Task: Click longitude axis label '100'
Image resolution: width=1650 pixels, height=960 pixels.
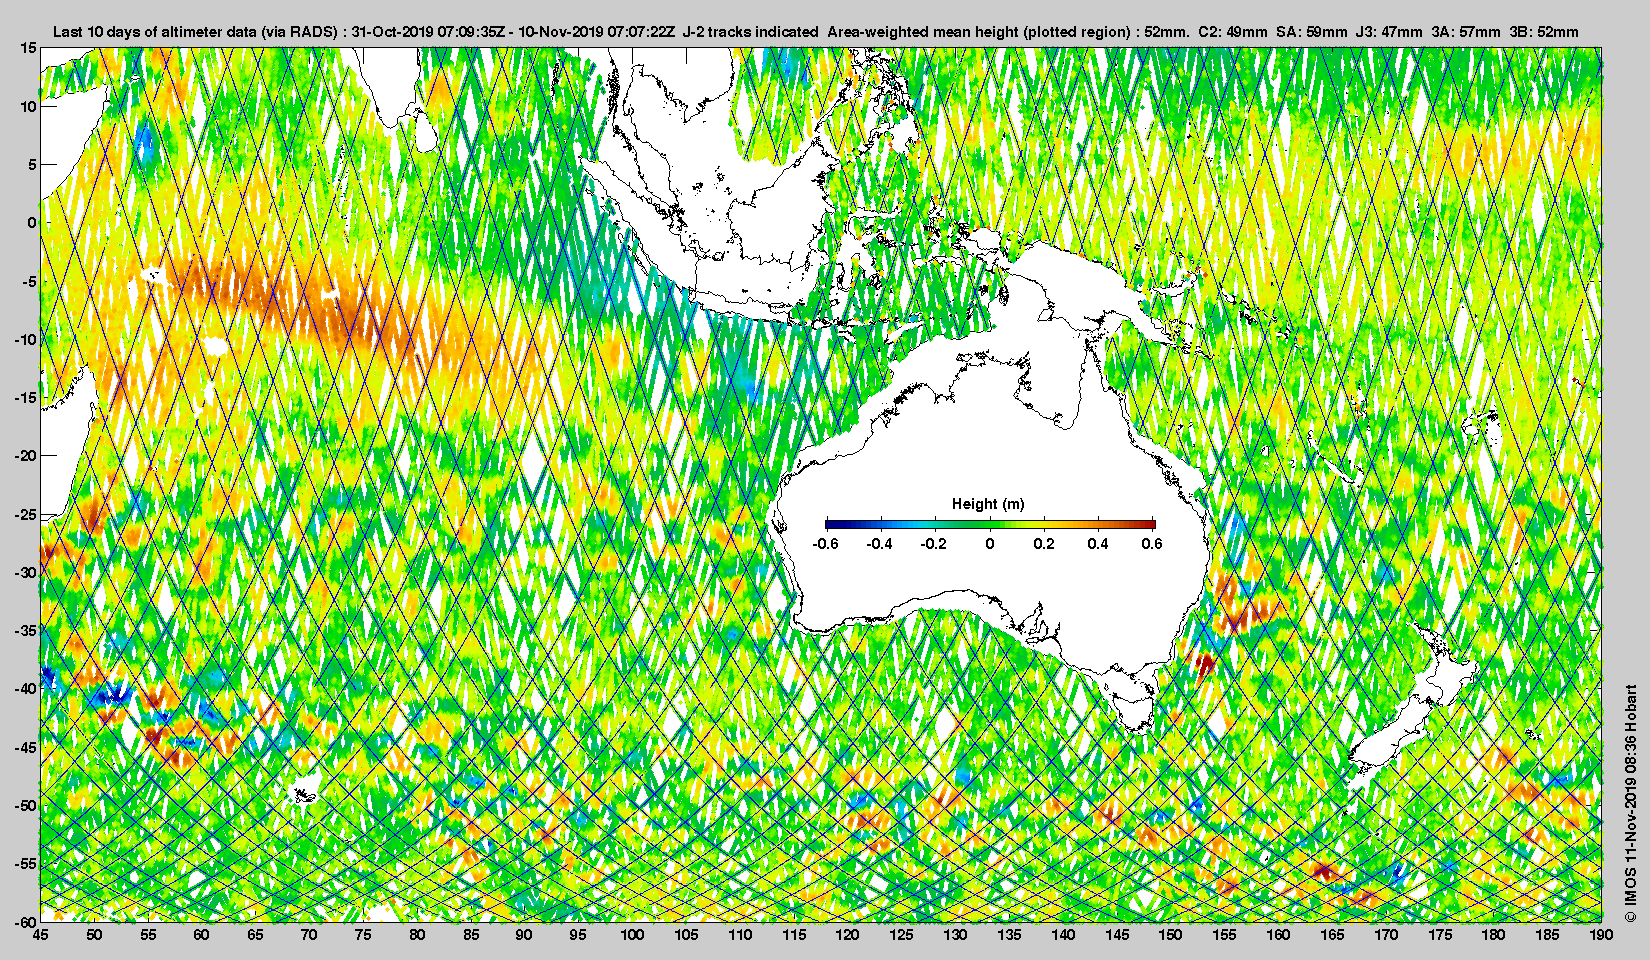Action: pos(632,935)
